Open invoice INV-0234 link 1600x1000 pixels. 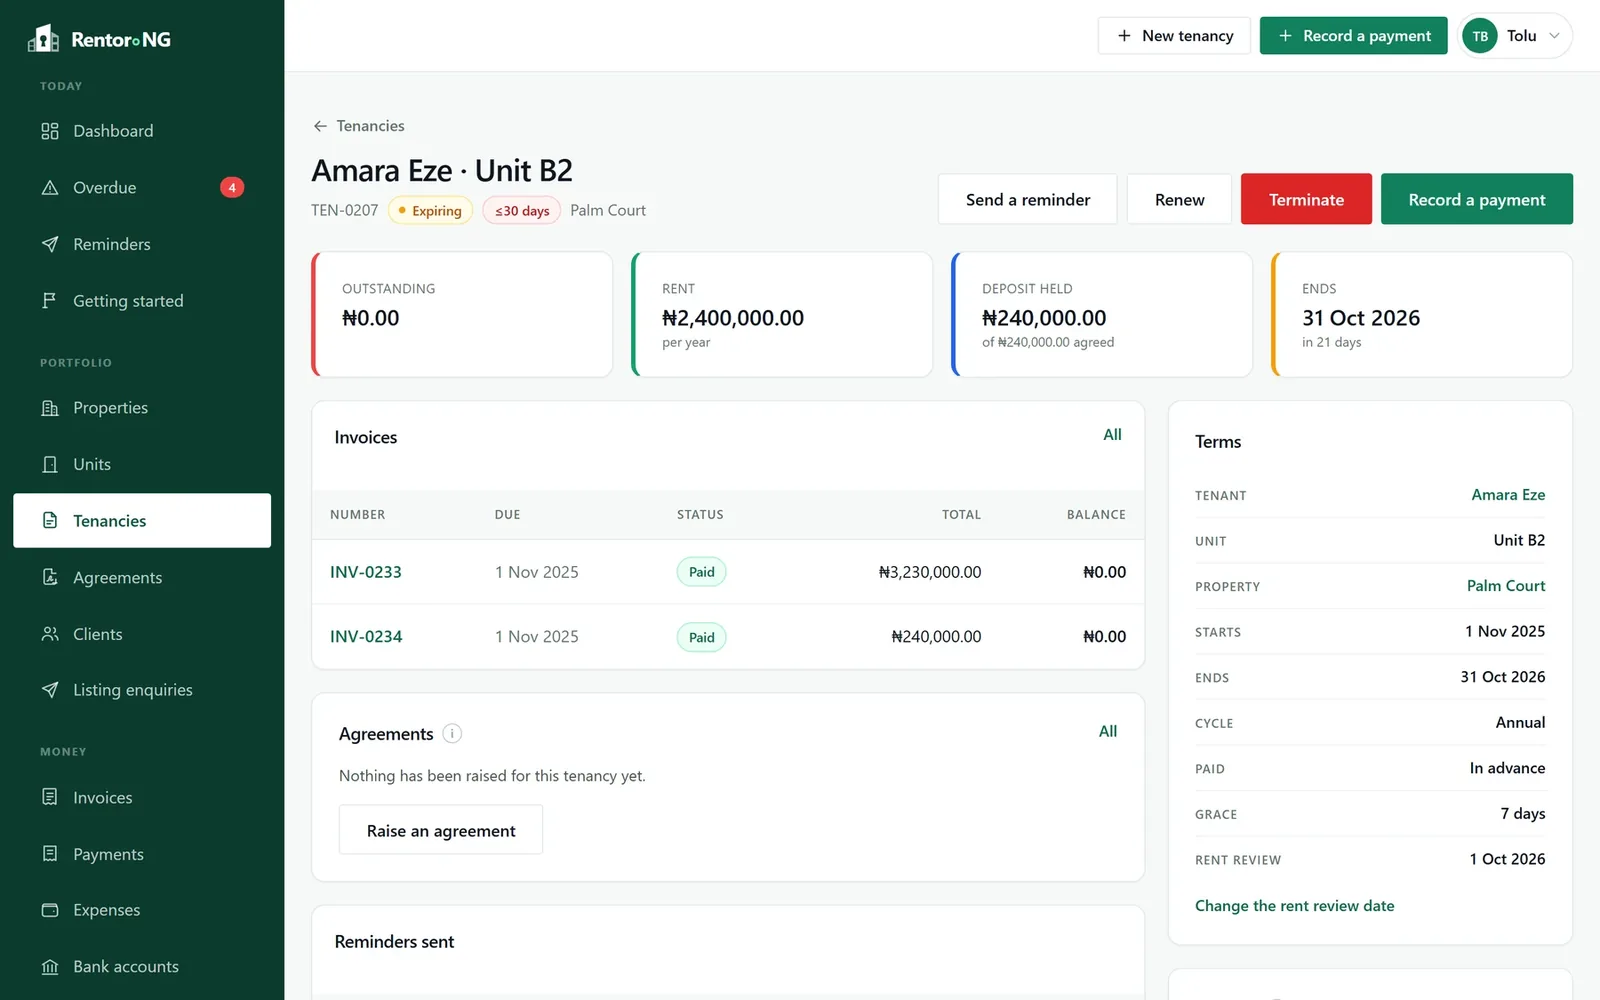[366, 636]
